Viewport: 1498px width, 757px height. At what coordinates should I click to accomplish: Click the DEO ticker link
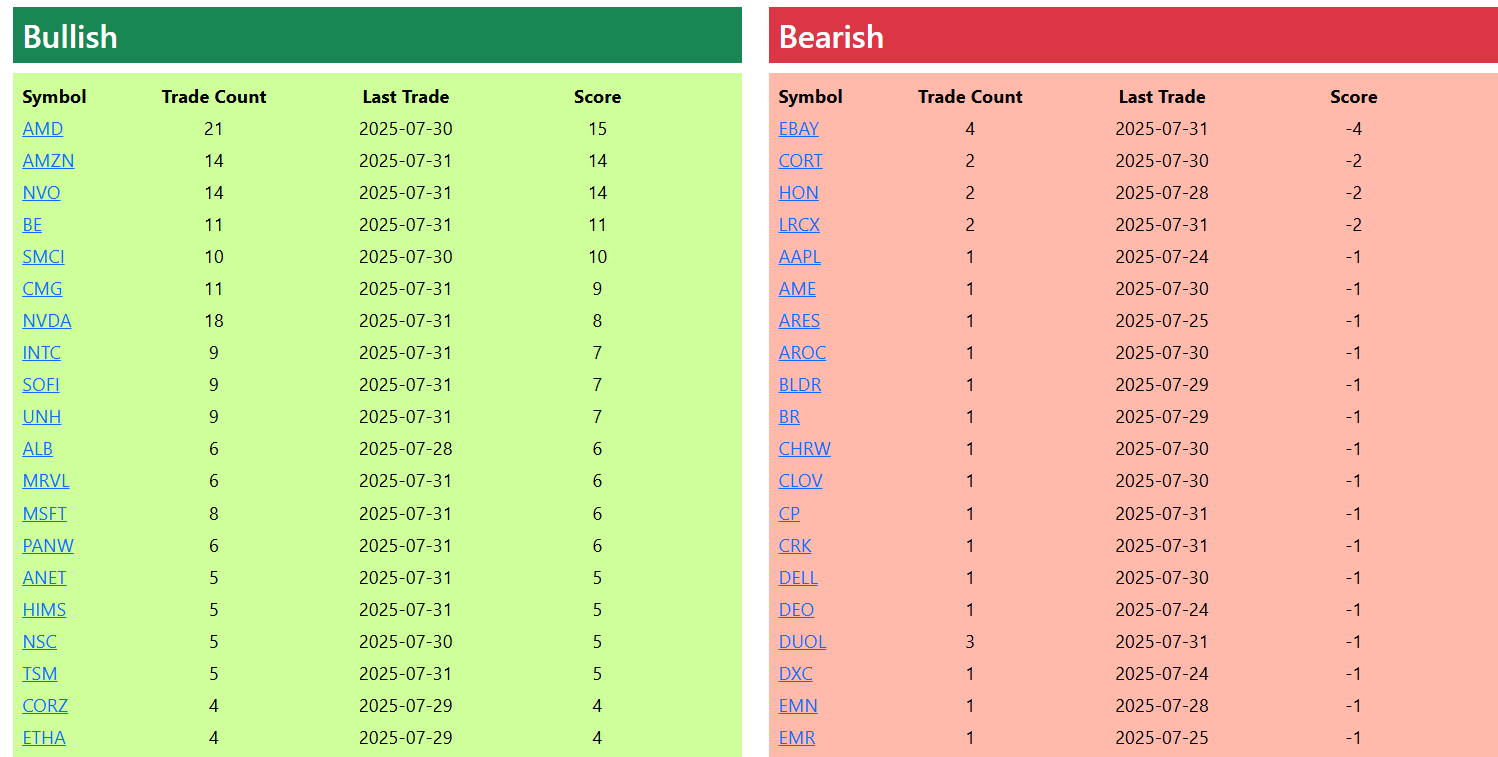(x=796, y=610)
